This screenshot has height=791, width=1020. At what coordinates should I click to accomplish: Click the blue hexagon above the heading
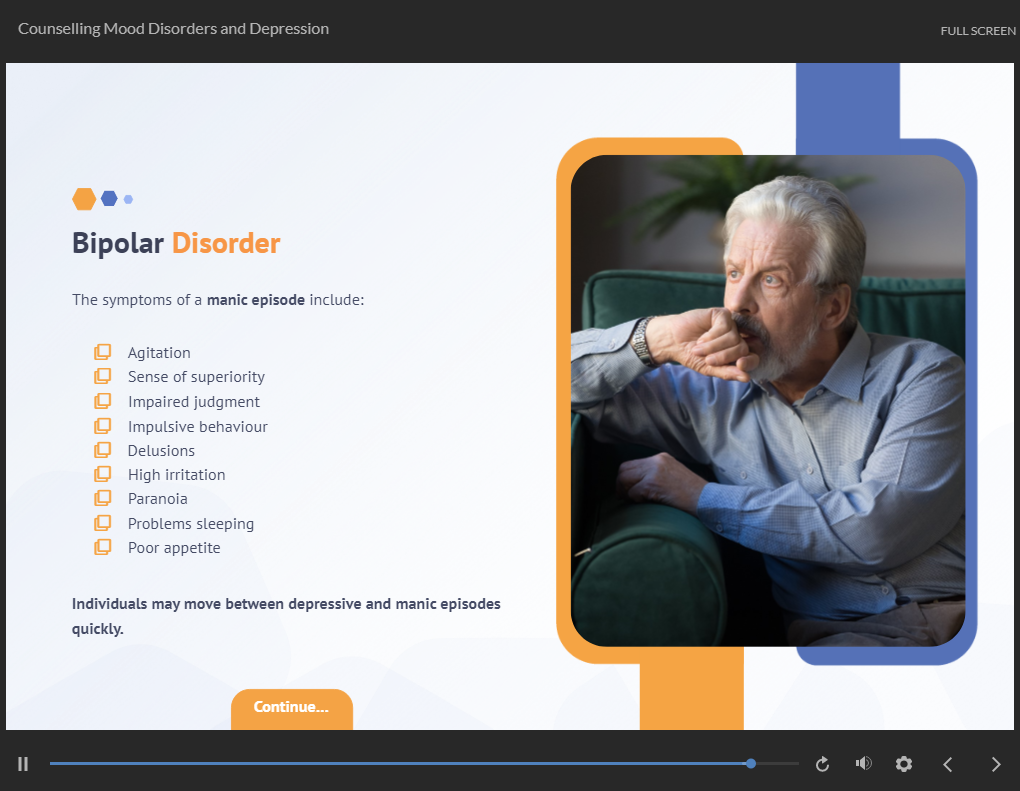(109, 199)
